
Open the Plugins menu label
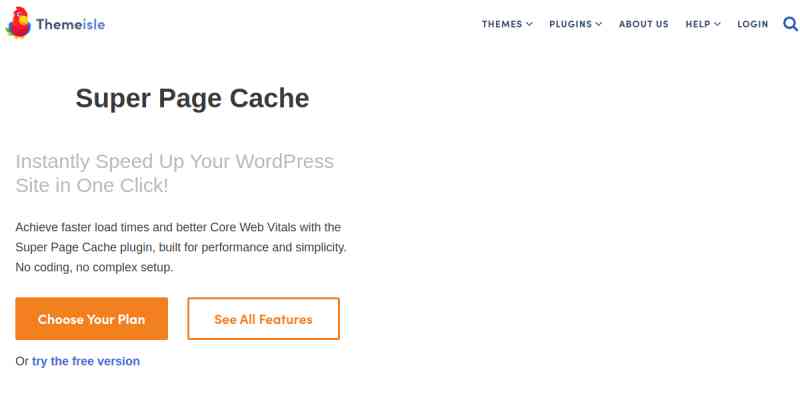coord(571,24)
